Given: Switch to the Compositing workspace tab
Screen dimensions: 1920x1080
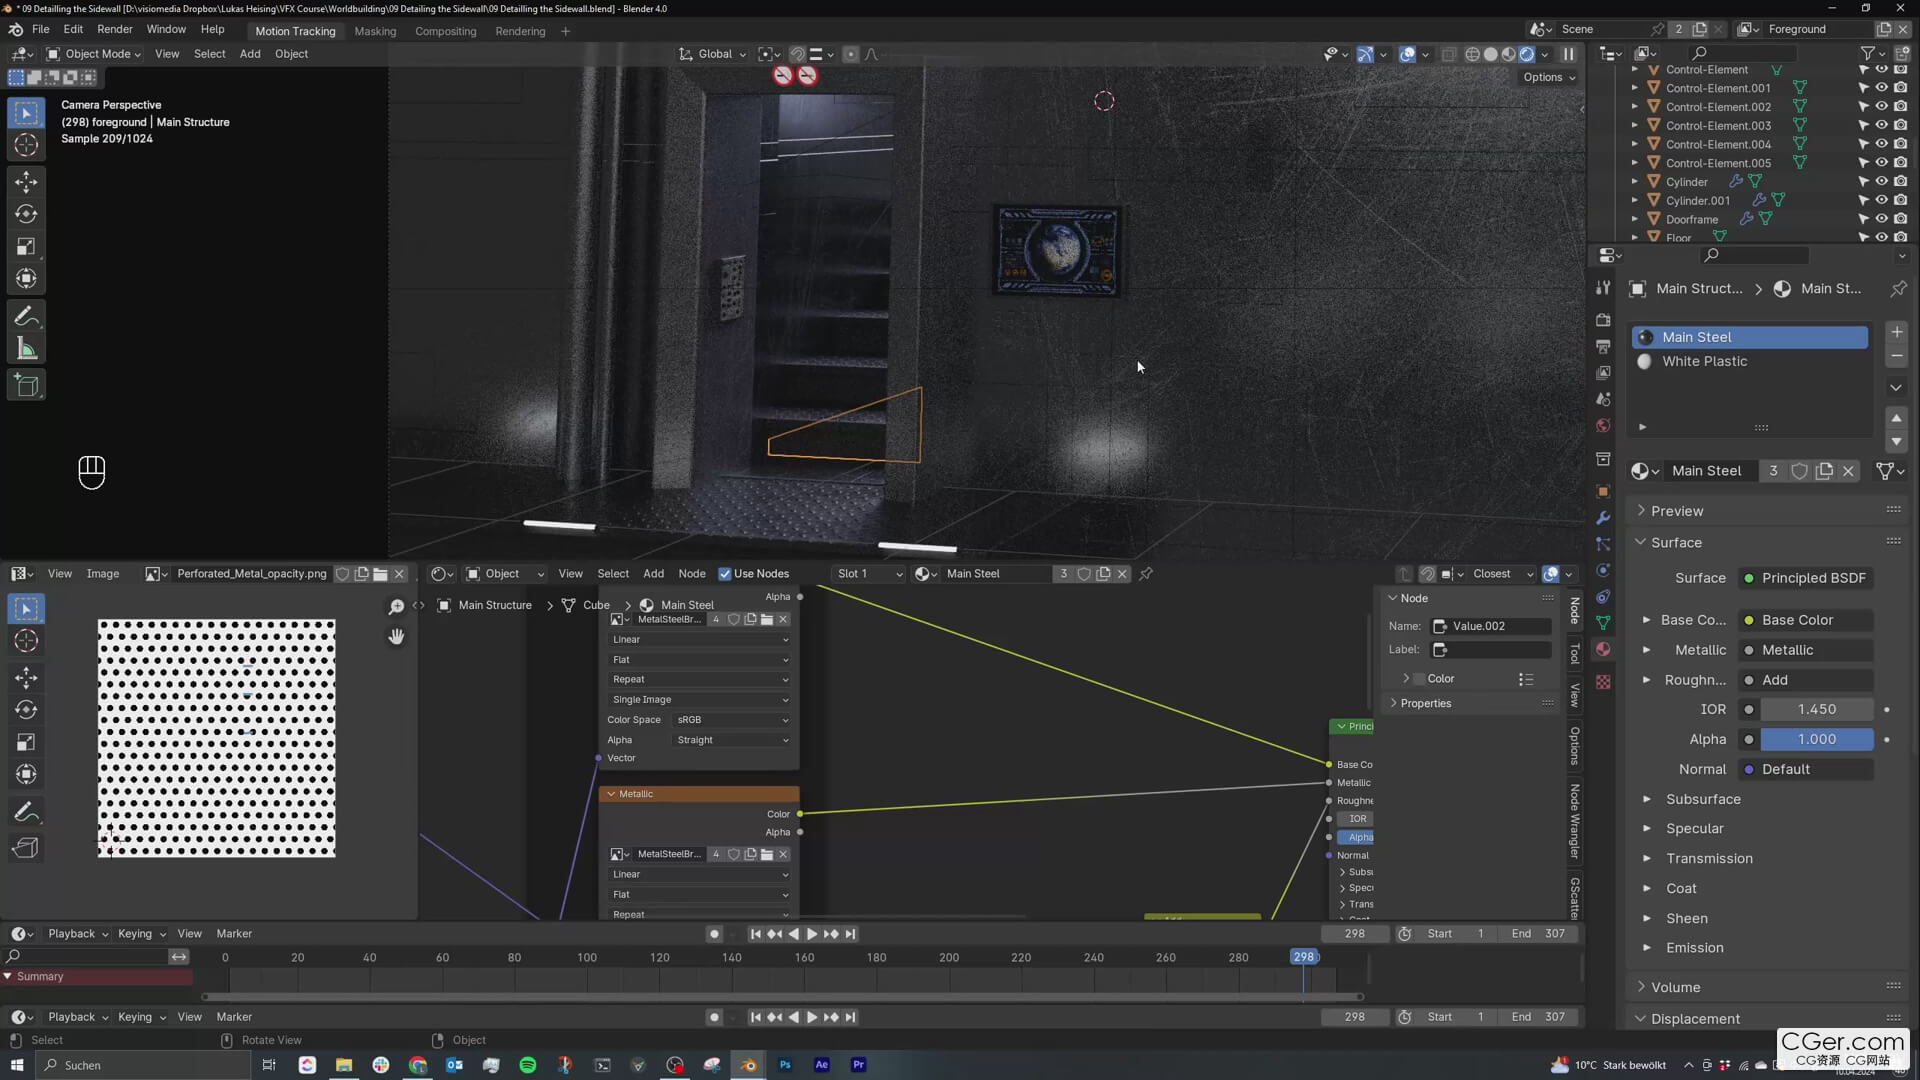Looking at the screenshot, I should point(446,31).
